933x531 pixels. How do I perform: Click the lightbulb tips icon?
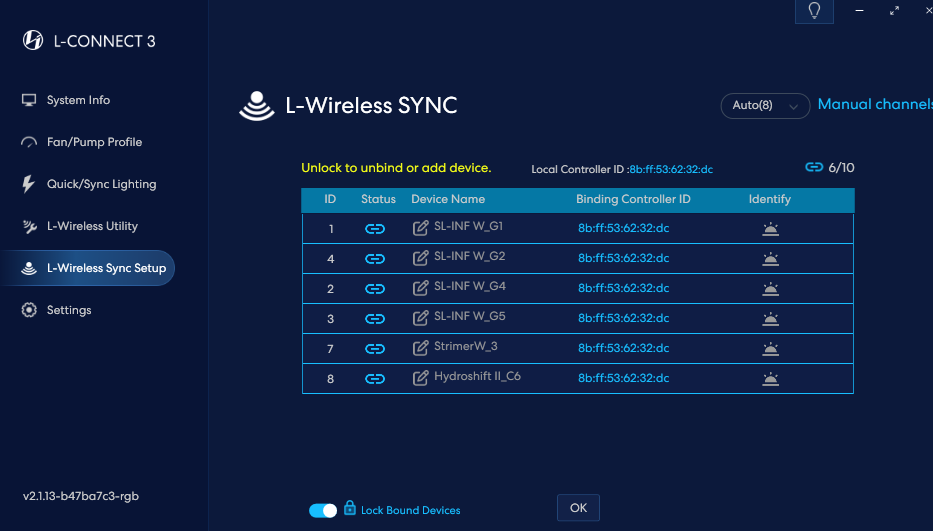(x=814, y=11)
